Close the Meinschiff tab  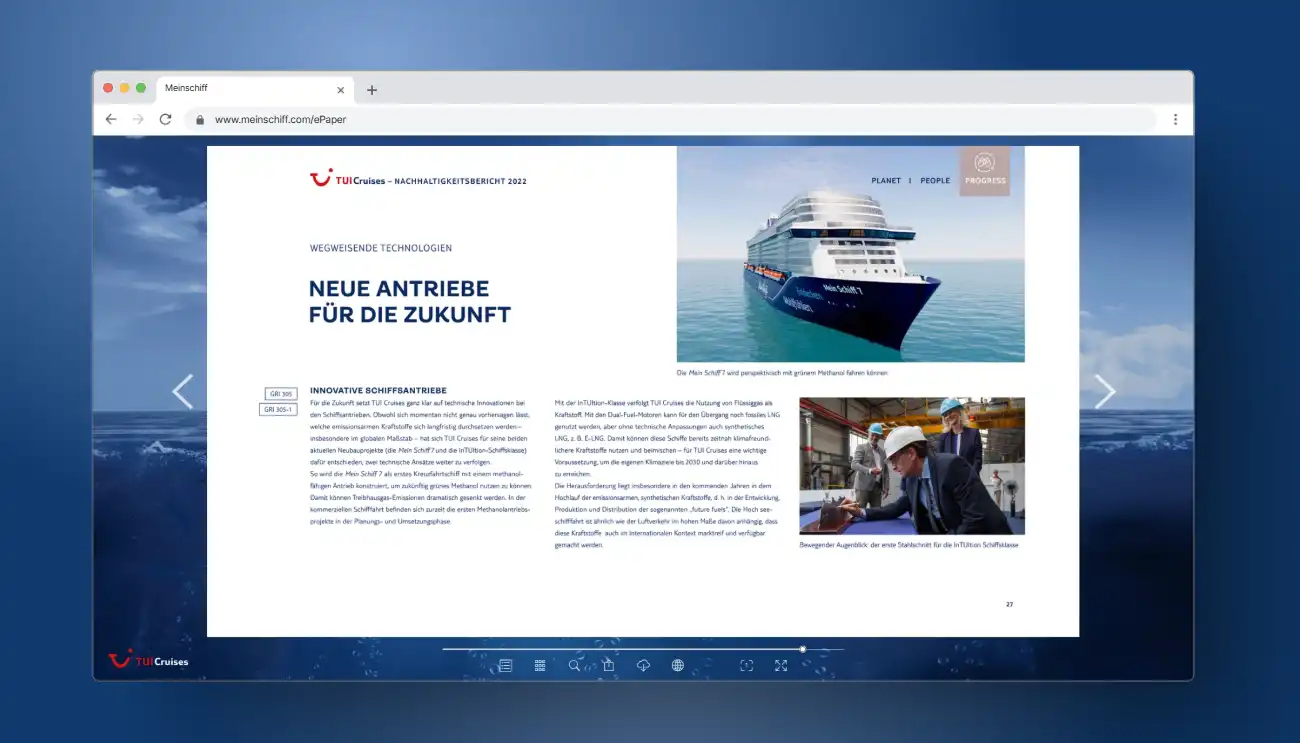[340, 90]
